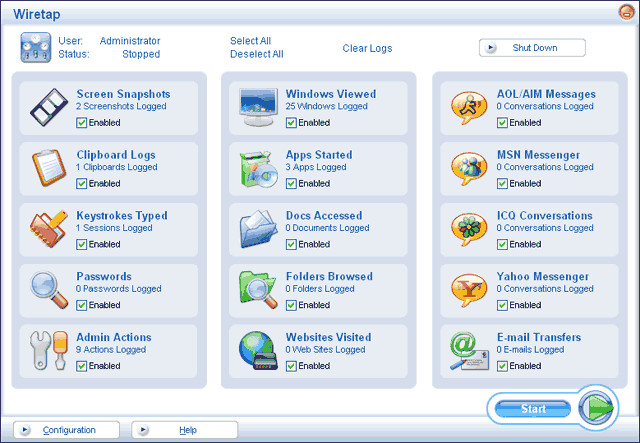Click the 'Stopped' status value

point(141,54)
